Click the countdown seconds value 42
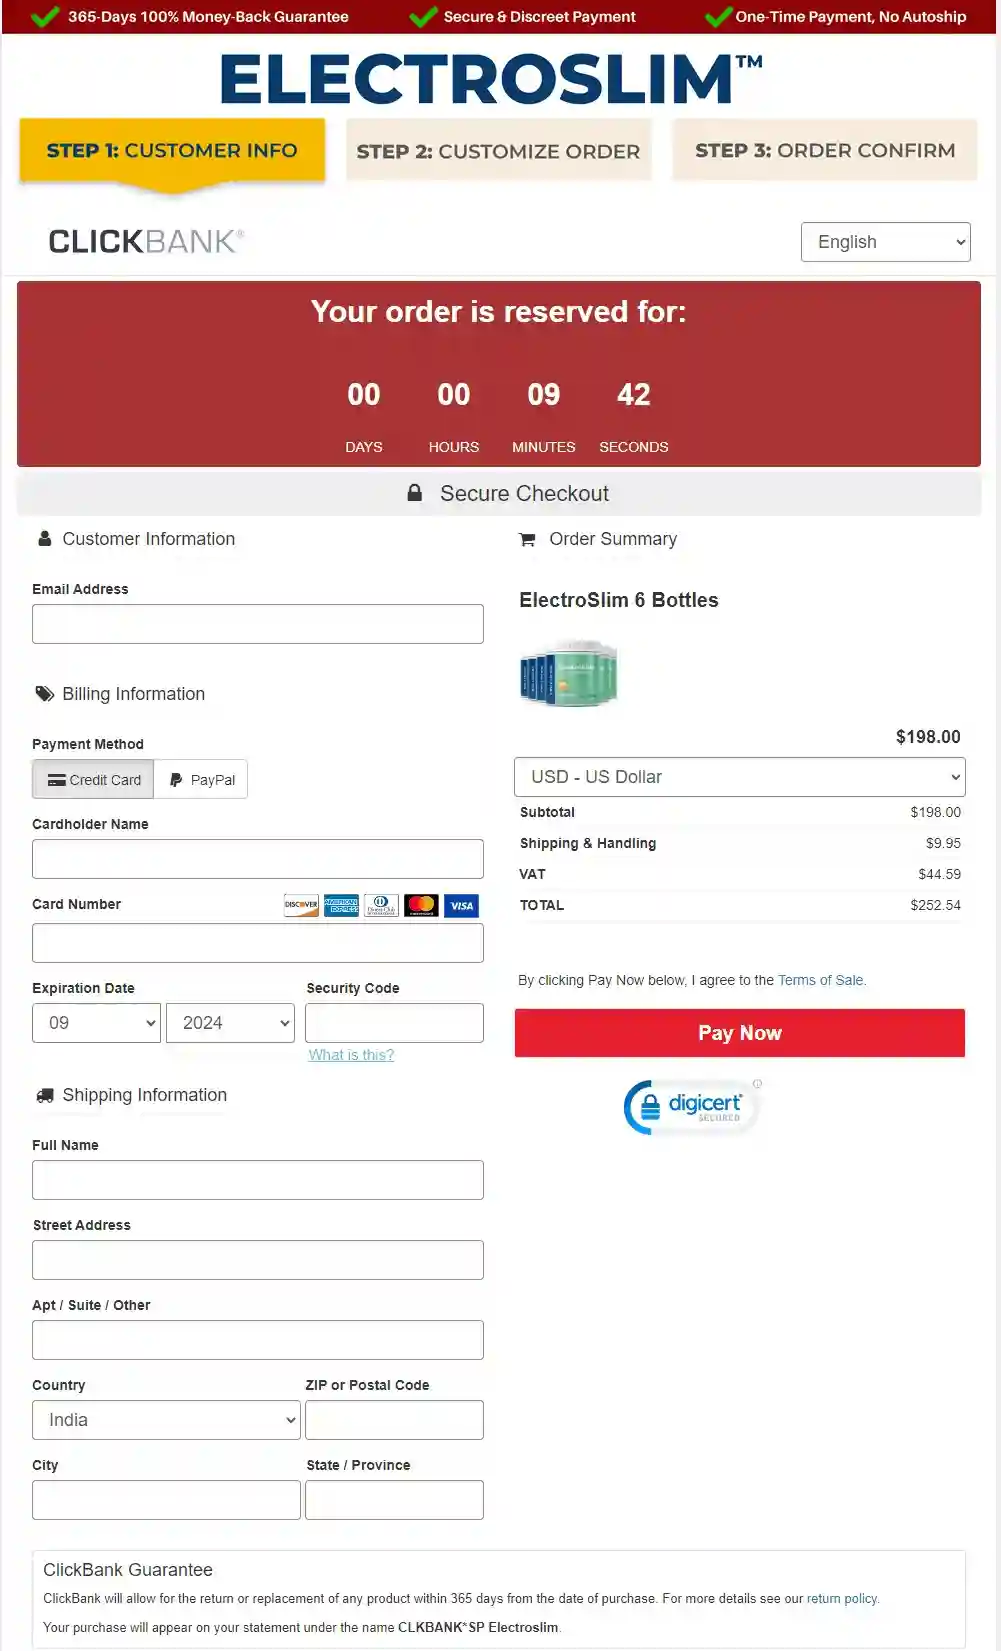The image size is (1001, 1651). click(x=634, y=395)
